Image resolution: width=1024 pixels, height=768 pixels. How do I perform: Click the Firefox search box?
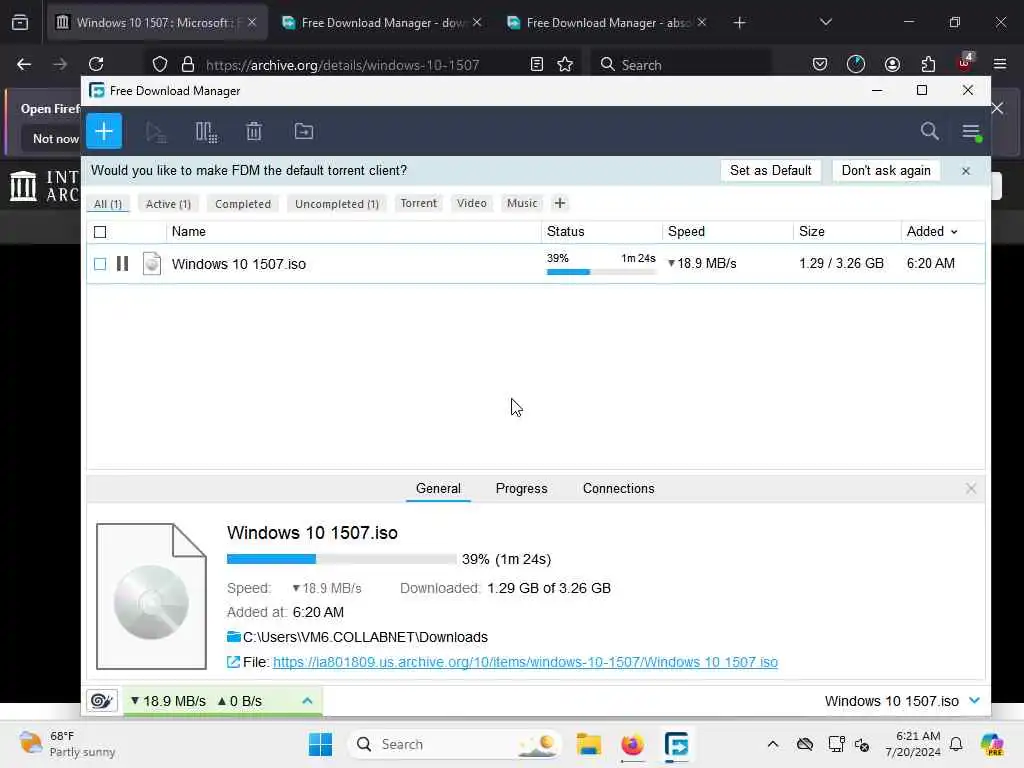click(681, 64)
